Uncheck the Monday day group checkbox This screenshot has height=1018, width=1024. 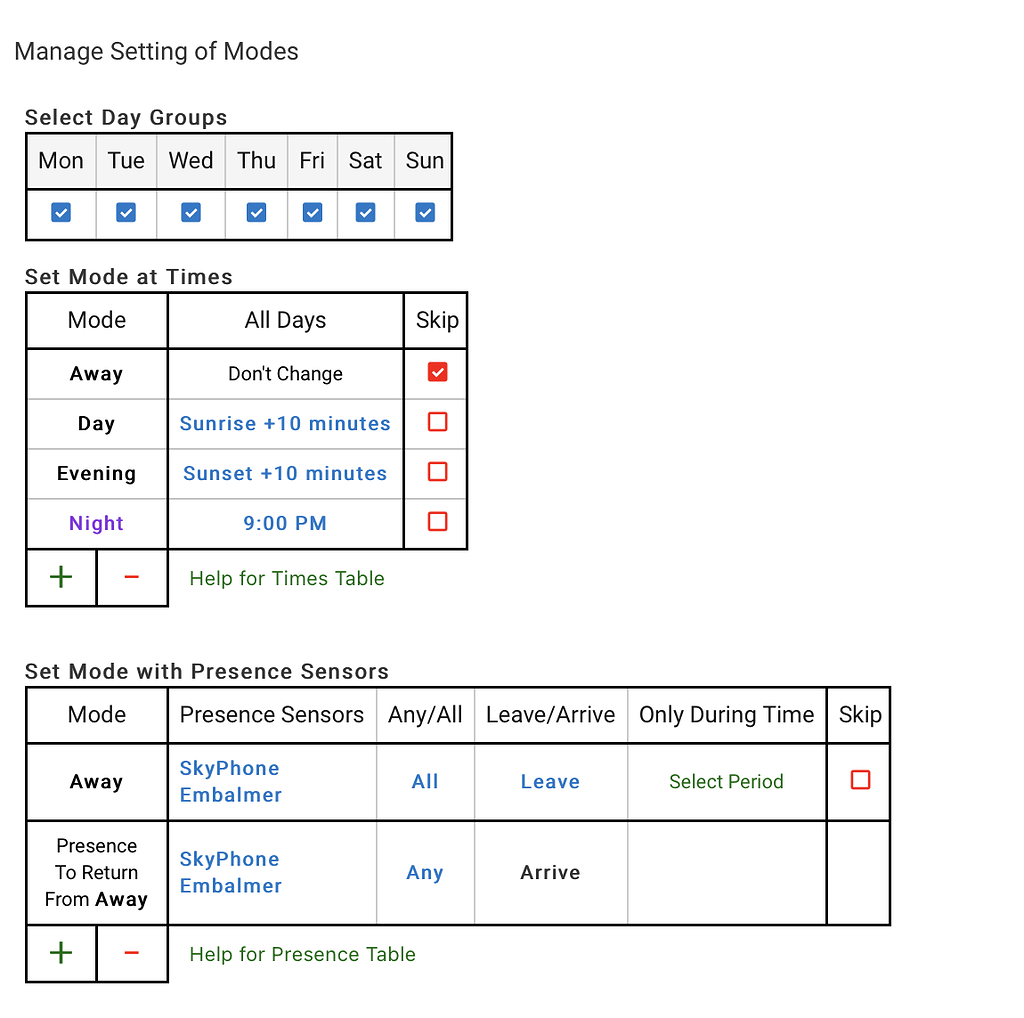(x=60, y=212)
